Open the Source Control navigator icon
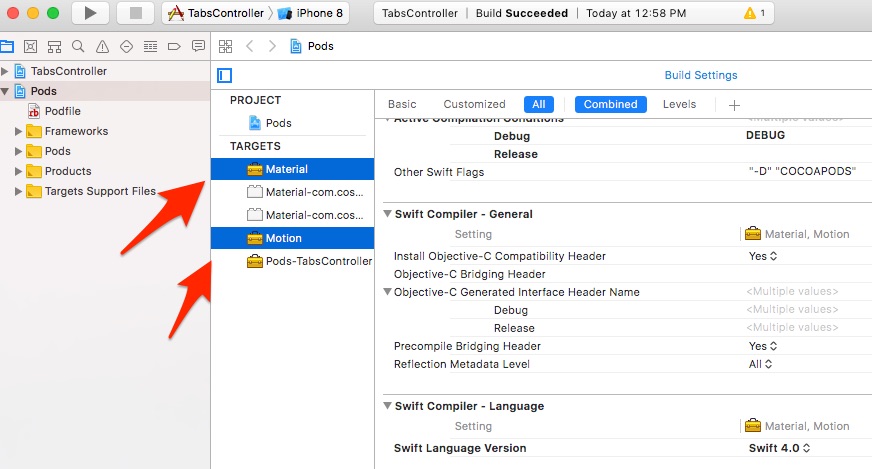This screenshot has width=872, height=469. [31, 46]
